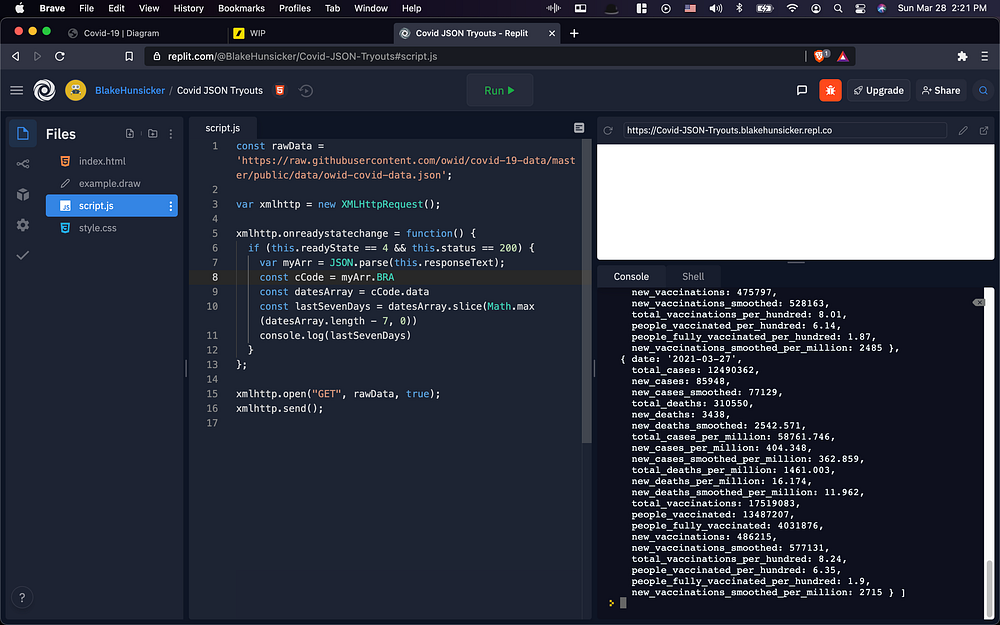Open preview in a new tab

point(984,130)
